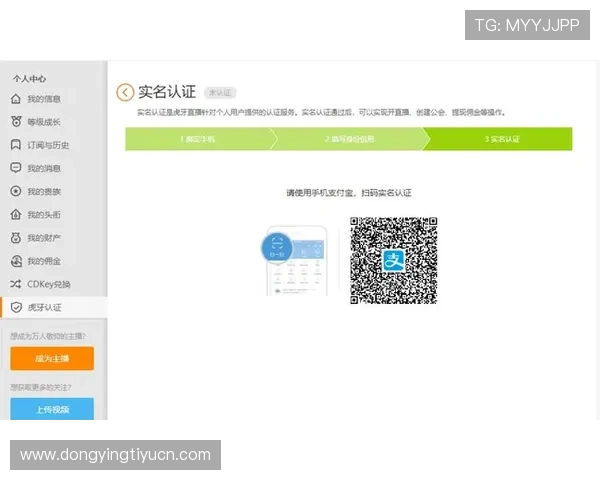Screen dimensions: 600x480
Task: Click the phone scan illustration
Action: [x=295, y=260]
